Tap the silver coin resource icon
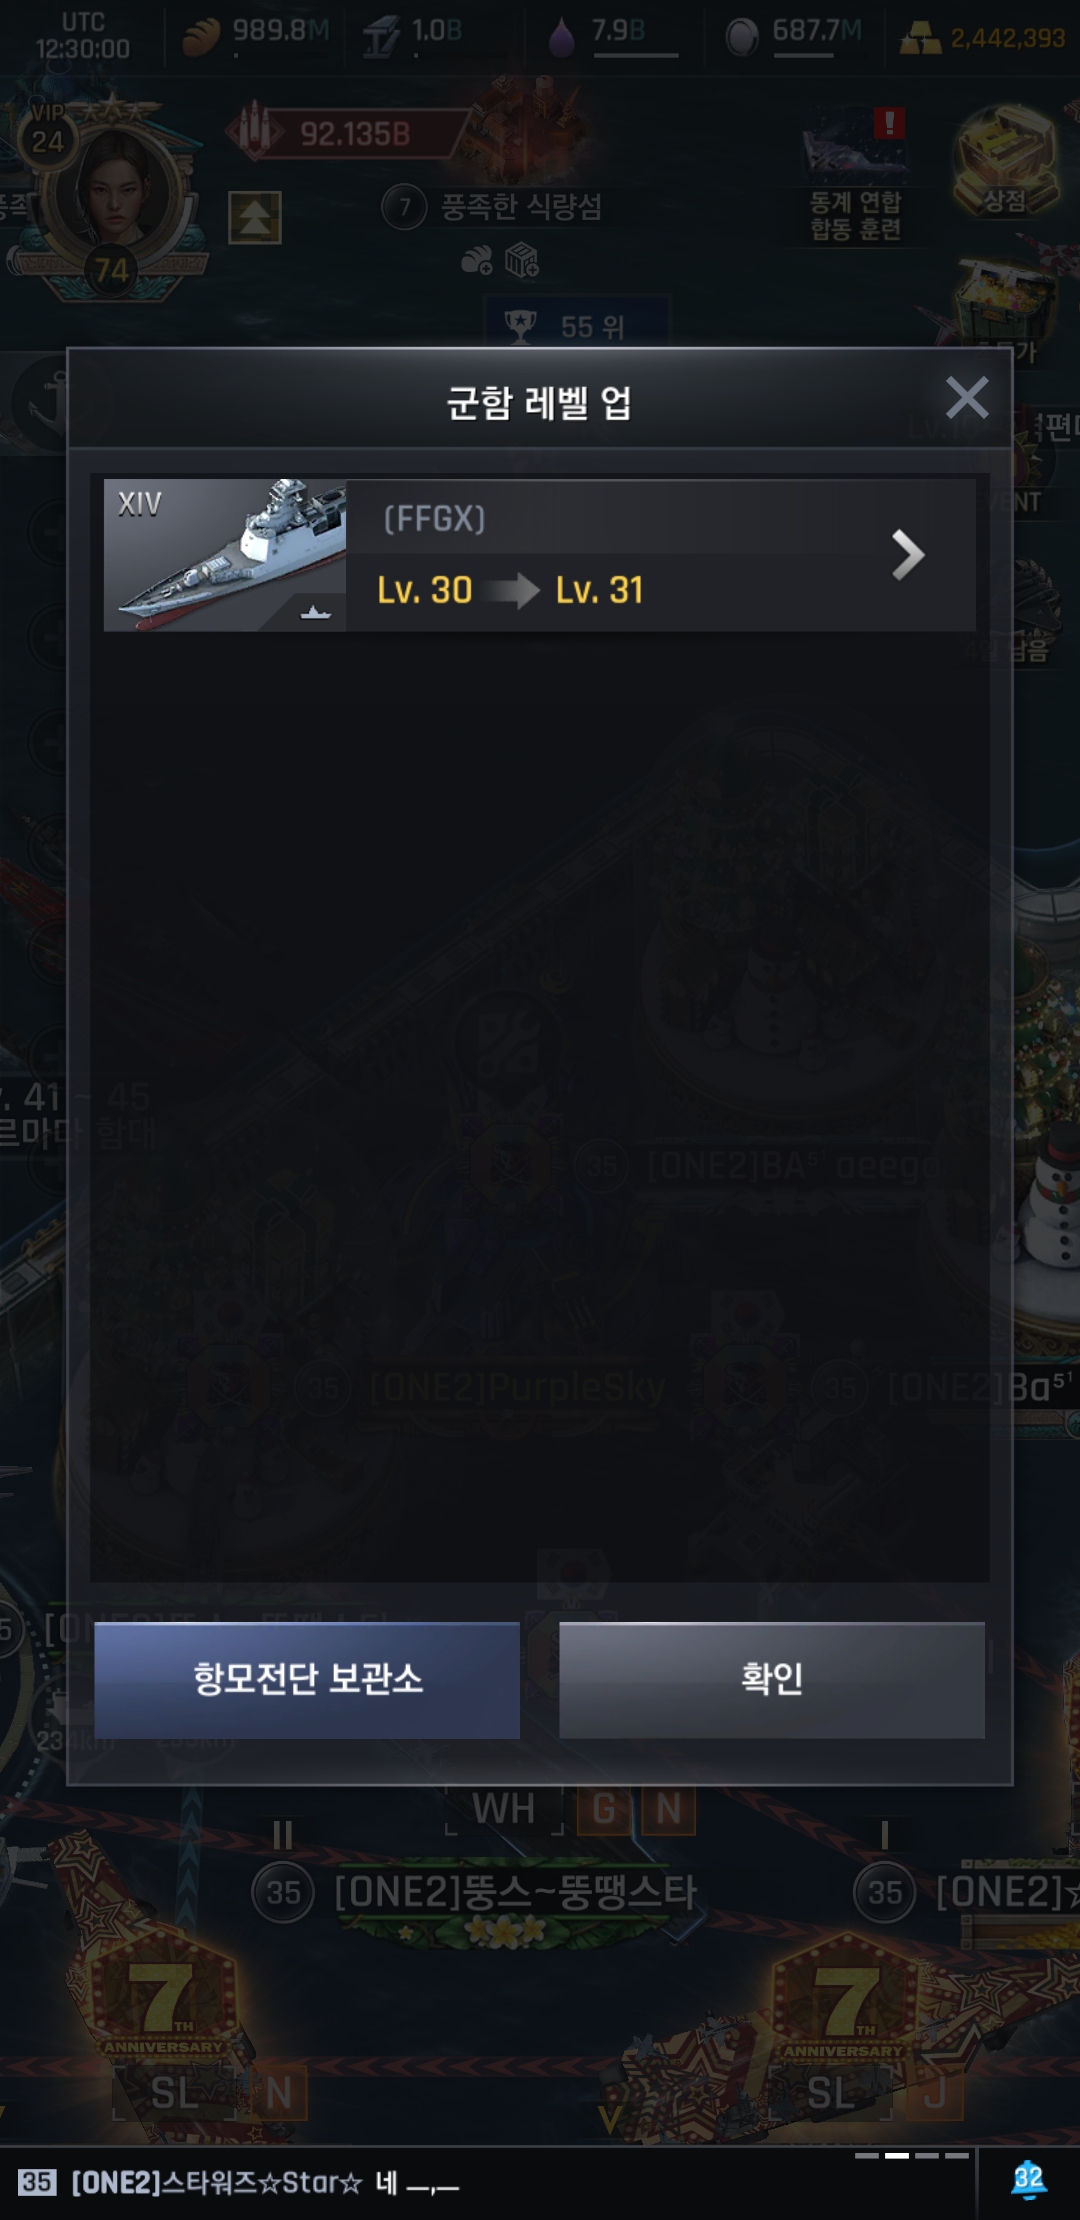This screenshot has width=1080, height=2220. tap(742, 37)
